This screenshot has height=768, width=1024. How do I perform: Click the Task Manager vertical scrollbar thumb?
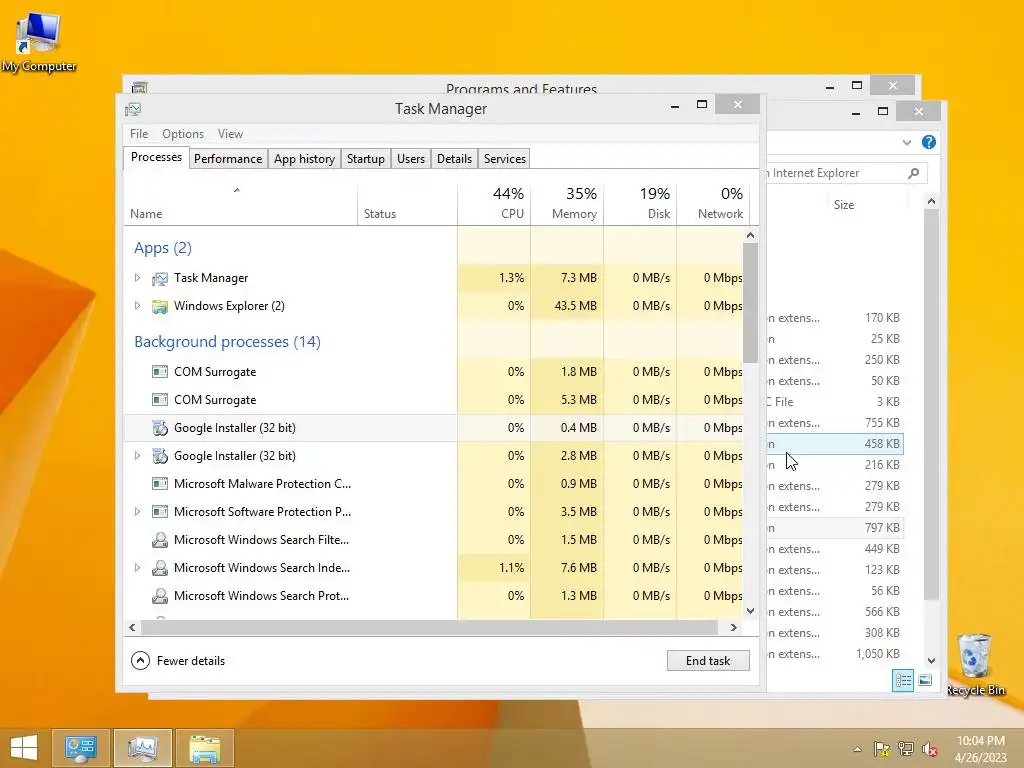coord(750,303)
